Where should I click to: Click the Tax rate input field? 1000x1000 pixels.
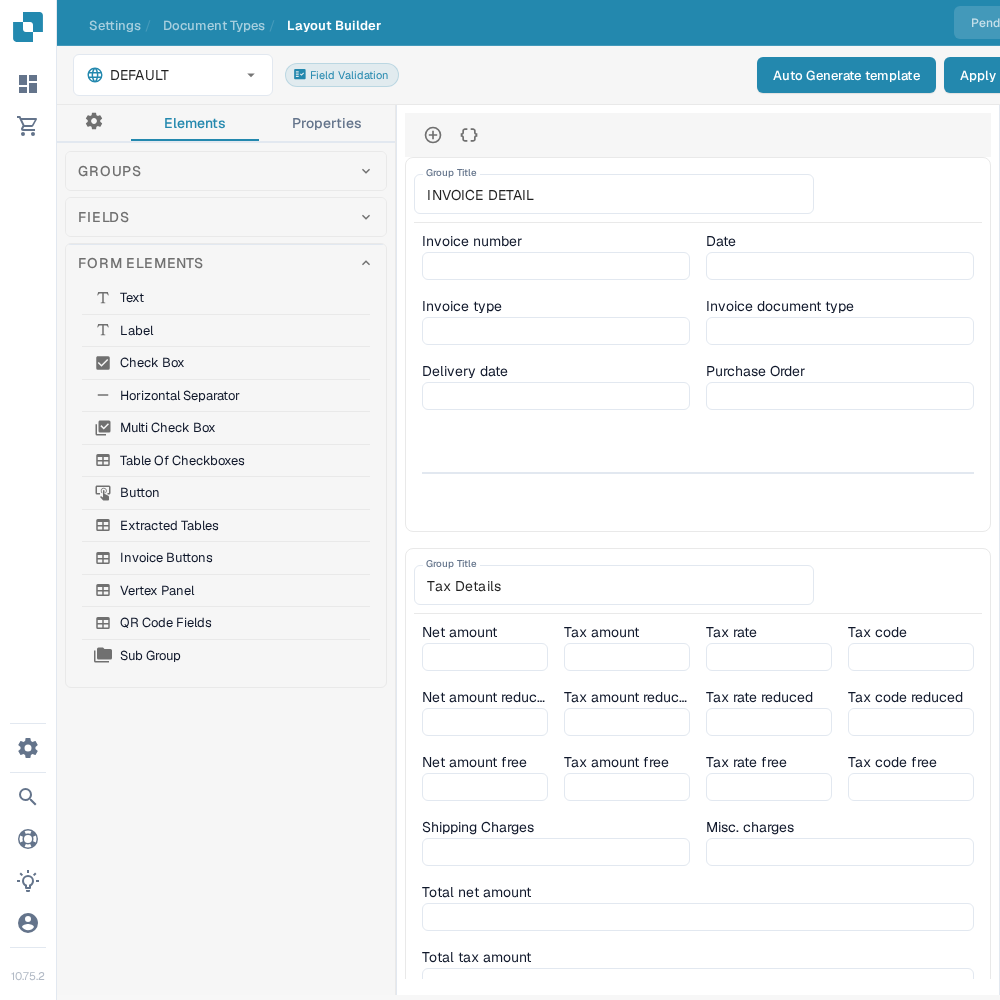(x=768, y=657)
